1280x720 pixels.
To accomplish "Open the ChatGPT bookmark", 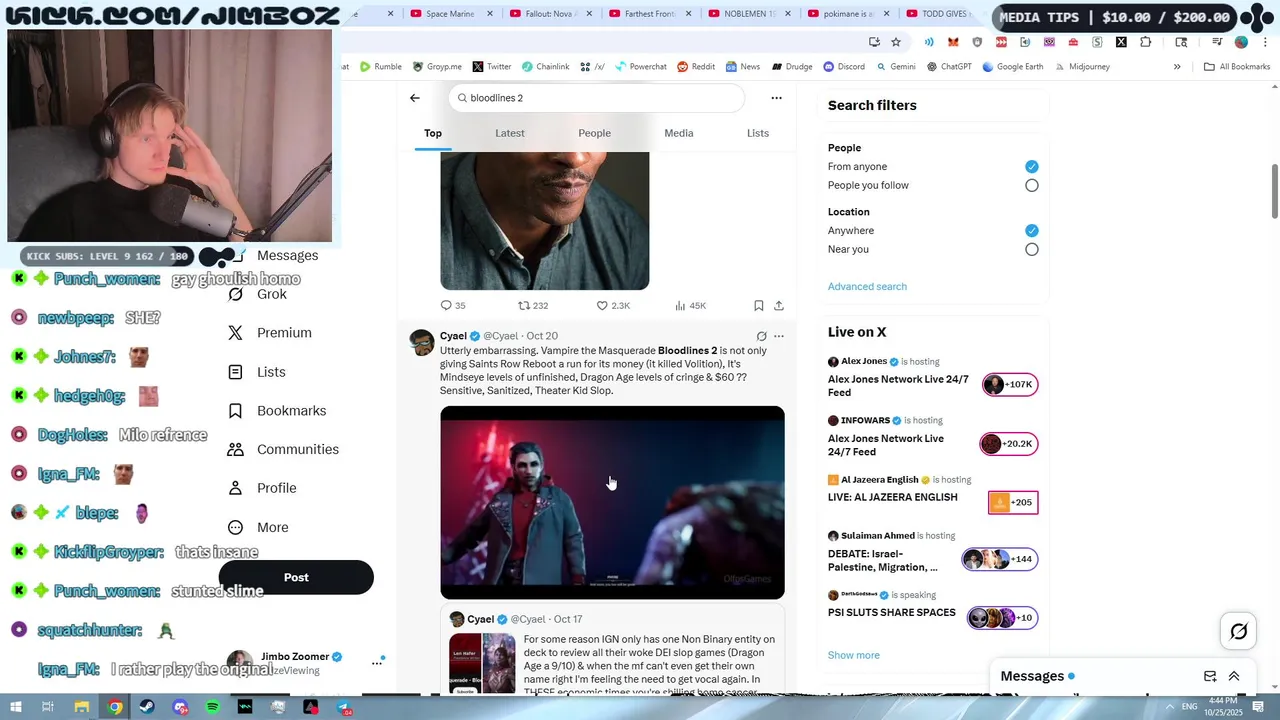I will pos(949,67).
